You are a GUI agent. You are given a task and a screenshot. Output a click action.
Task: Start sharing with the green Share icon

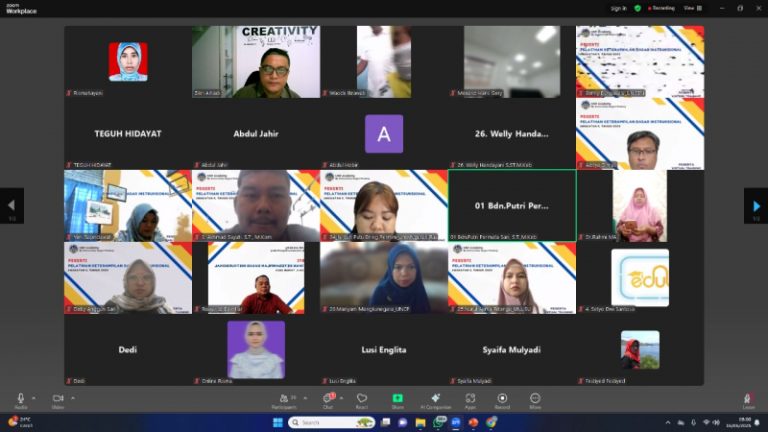point(398,400)
